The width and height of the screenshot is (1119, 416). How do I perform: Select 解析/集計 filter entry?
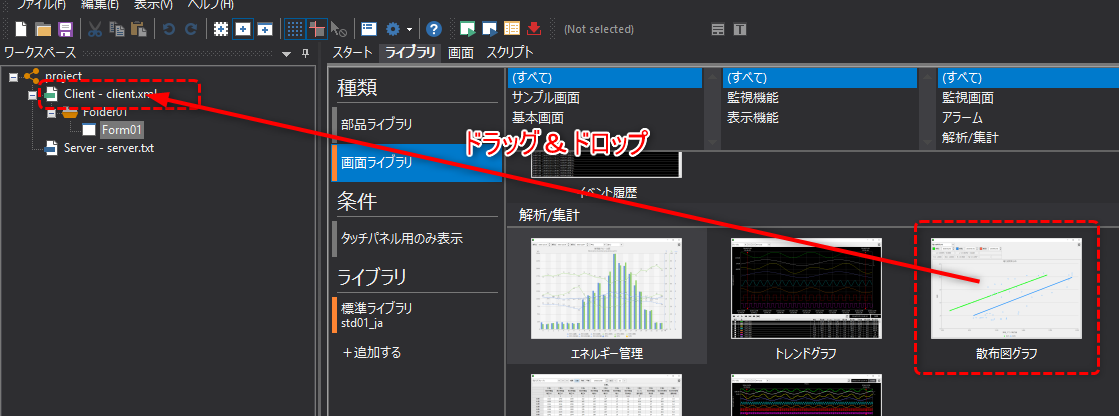tap(969, 138)
